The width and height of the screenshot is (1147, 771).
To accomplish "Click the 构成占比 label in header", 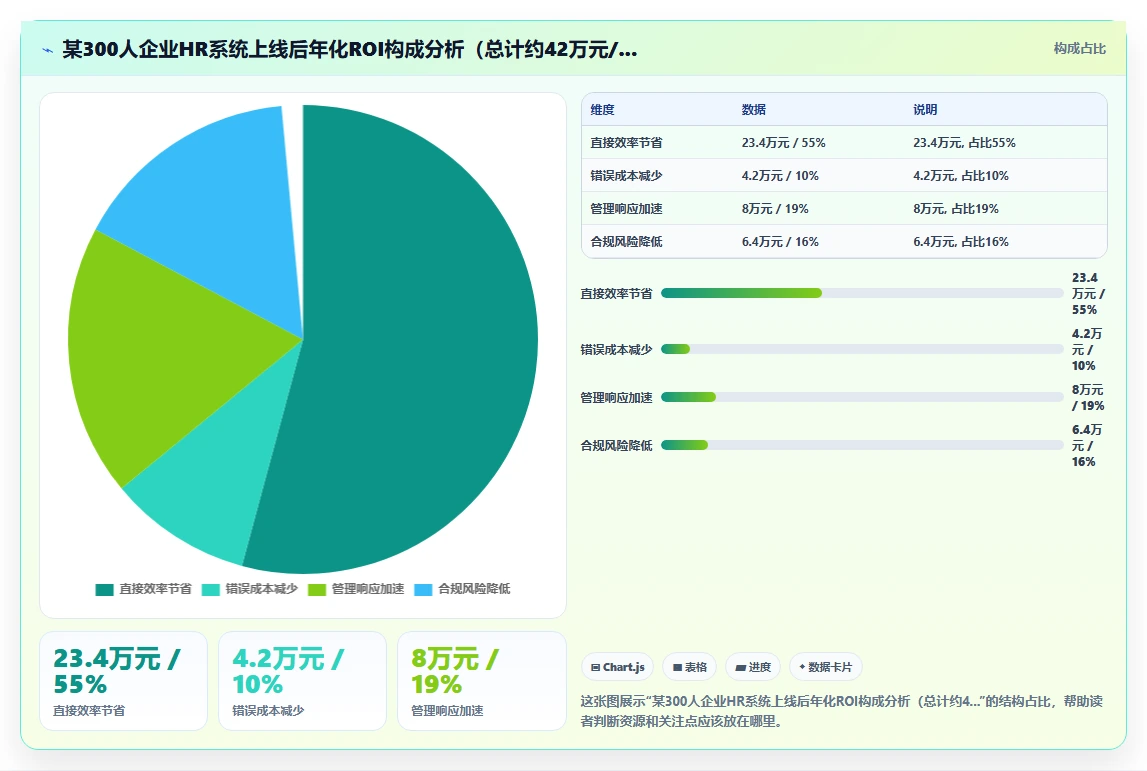I will [1079, 48].
